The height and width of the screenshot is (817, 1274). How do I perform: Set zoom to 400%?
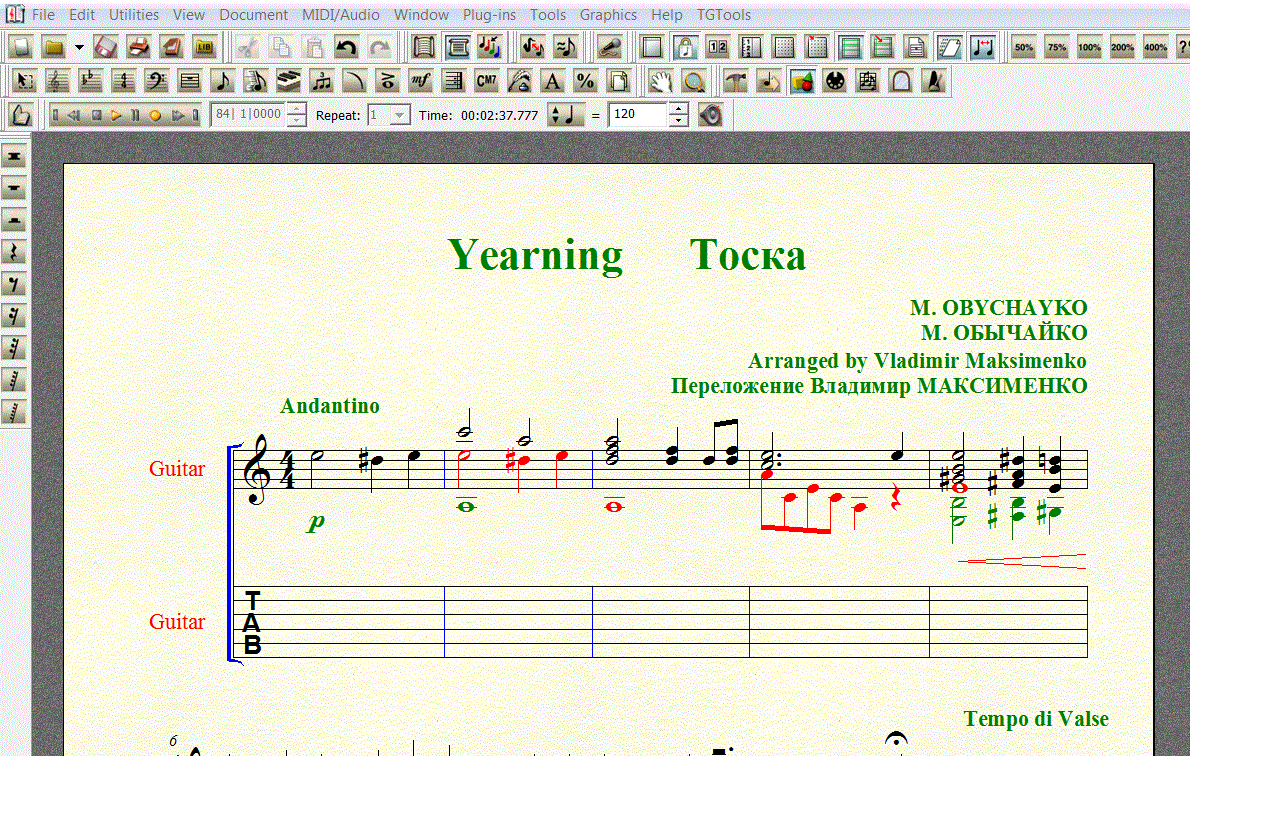(1155, 47)
